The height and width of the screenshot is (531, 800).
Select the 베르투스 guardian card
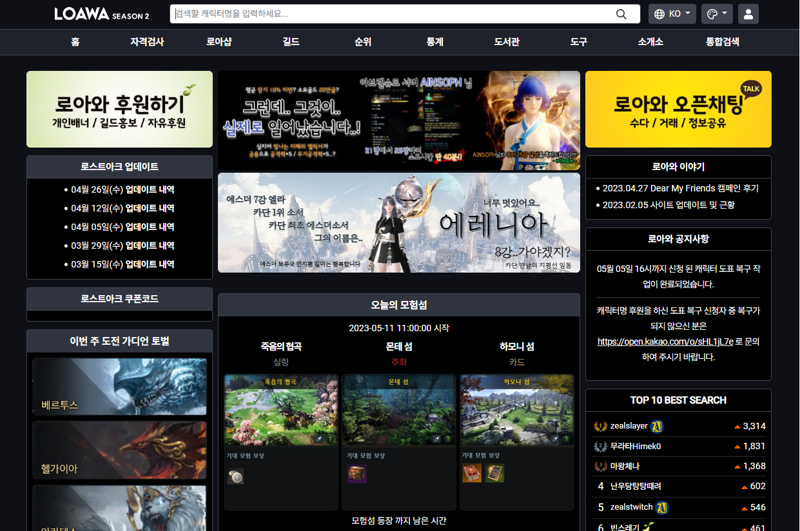coord(119,386)
